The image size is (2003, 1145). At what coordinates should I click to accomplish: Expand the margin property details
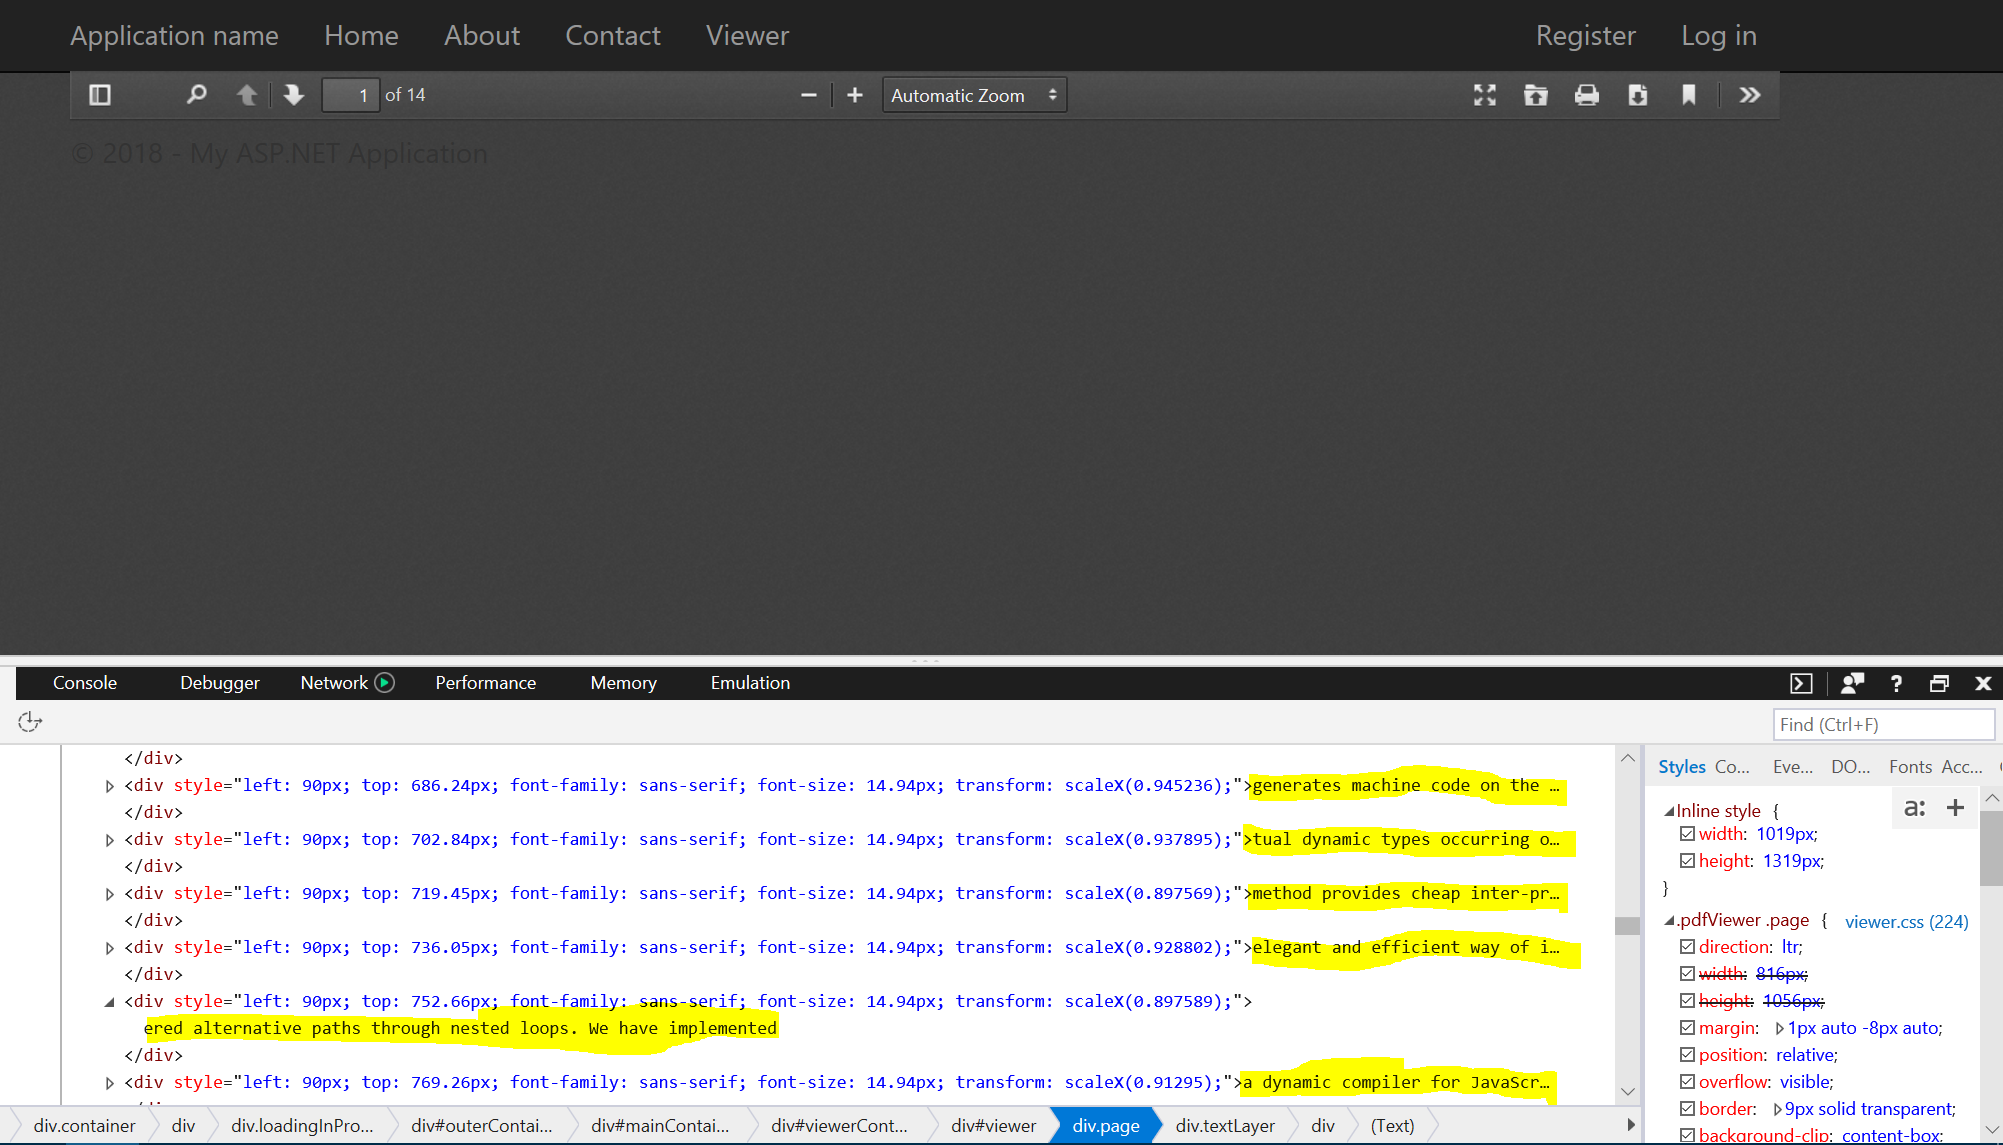click(1780, 1027)
